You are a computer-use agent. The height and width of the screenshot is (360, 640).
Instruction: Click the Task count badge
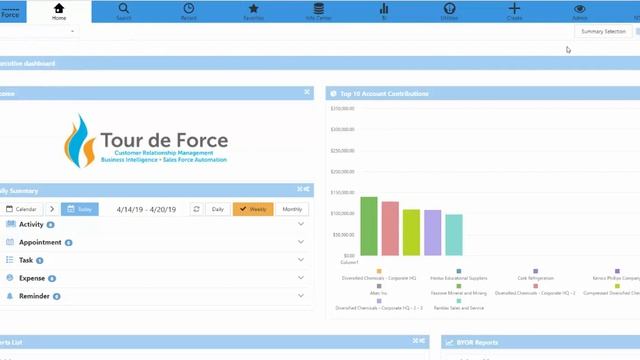click(40, 261)
